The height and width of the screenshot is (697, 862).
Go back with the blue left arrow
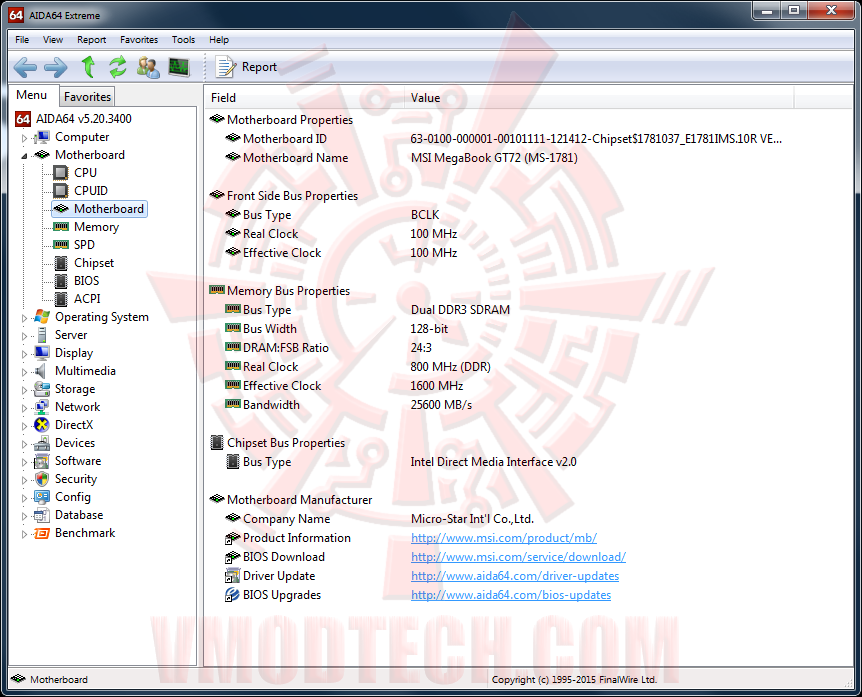pyautogui.click(x=25, y=68)
